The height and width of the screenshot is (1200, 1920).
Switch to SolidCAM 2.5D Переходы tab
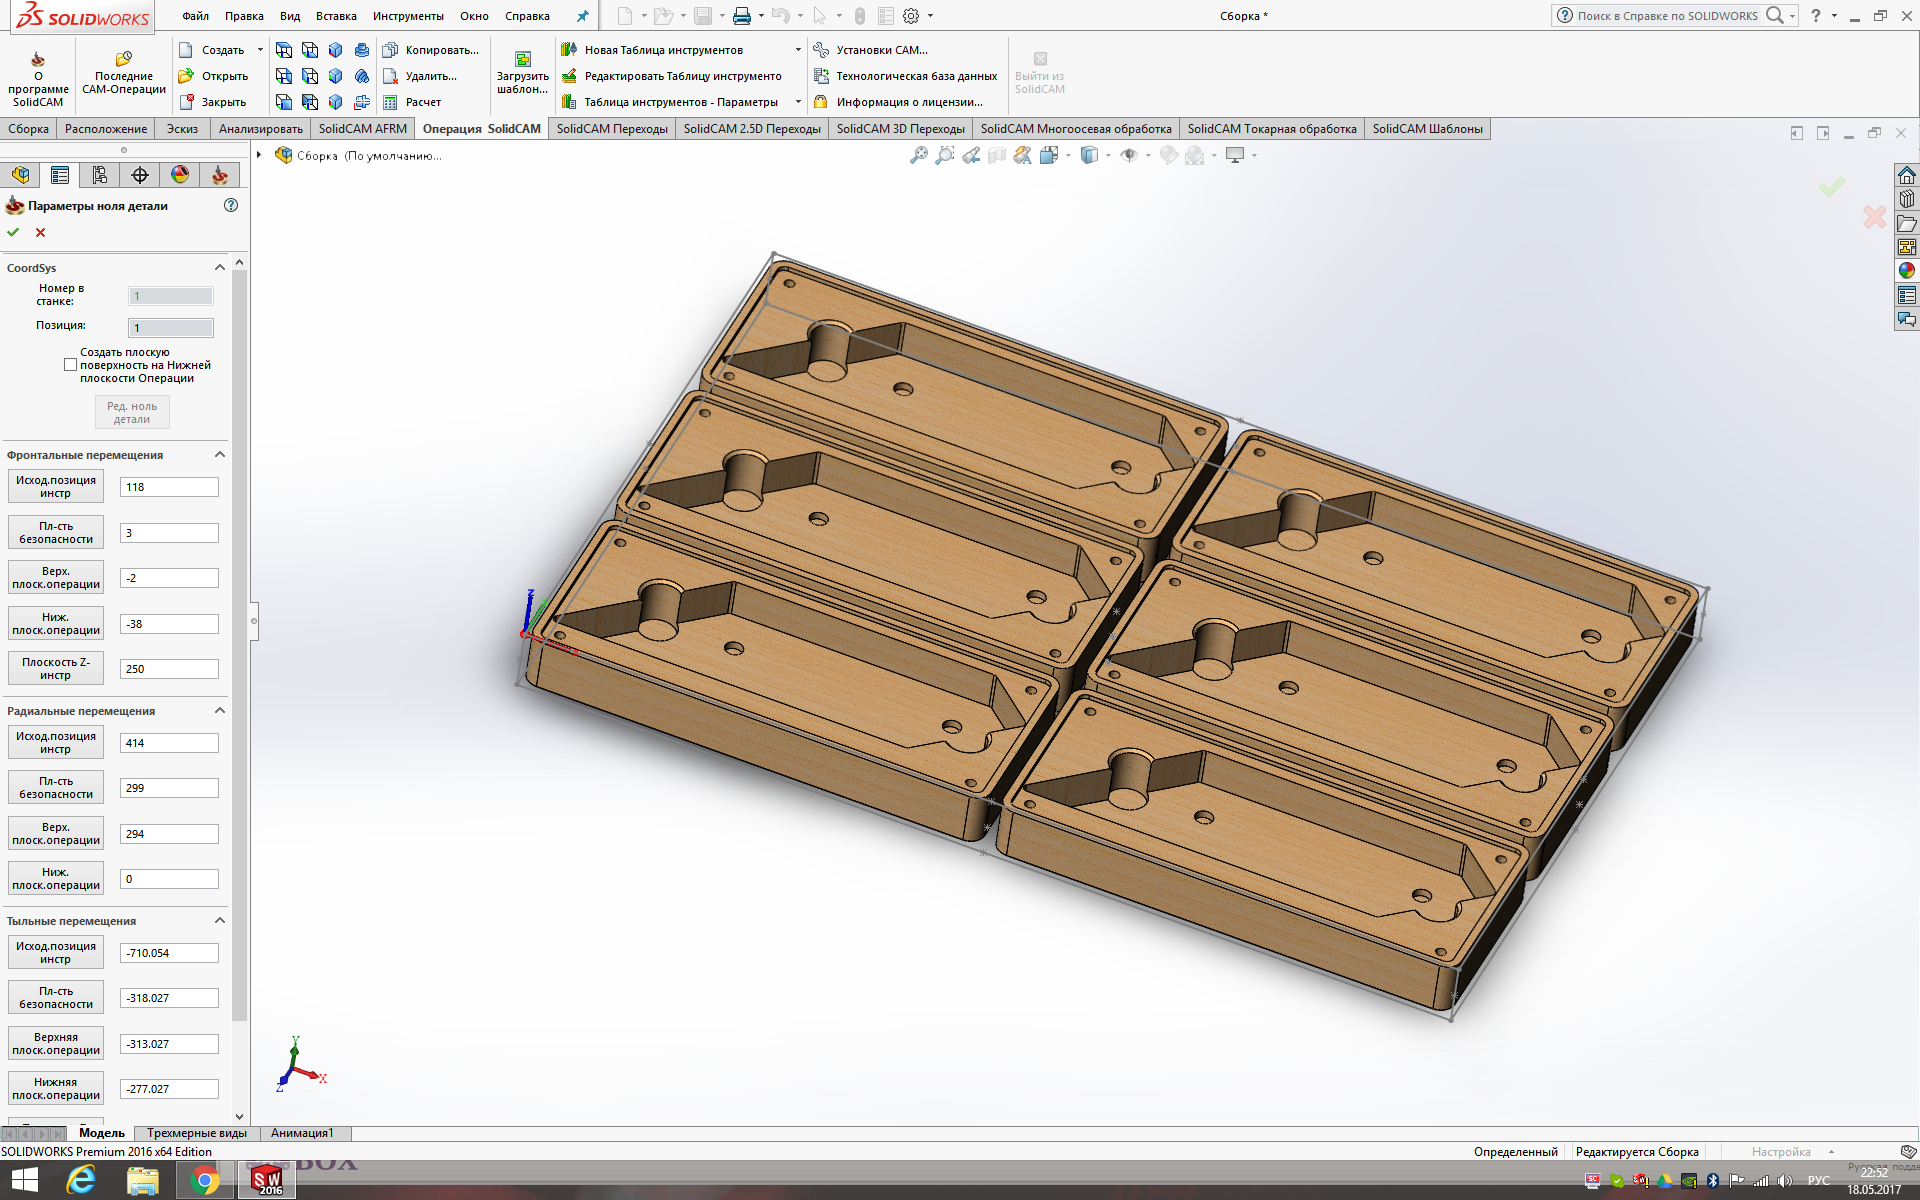point(751,129)
